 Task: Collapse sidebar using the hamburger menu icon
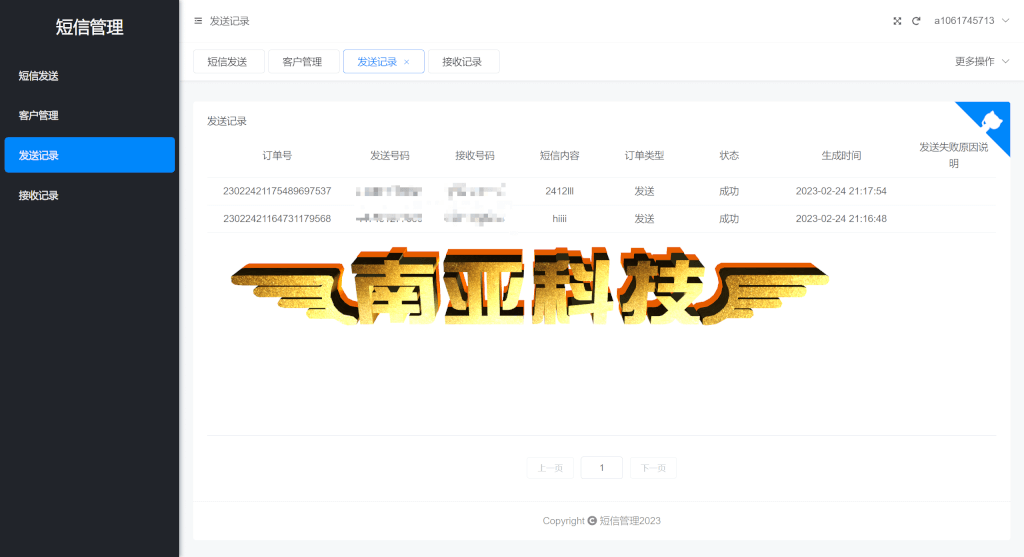point(198,21)
